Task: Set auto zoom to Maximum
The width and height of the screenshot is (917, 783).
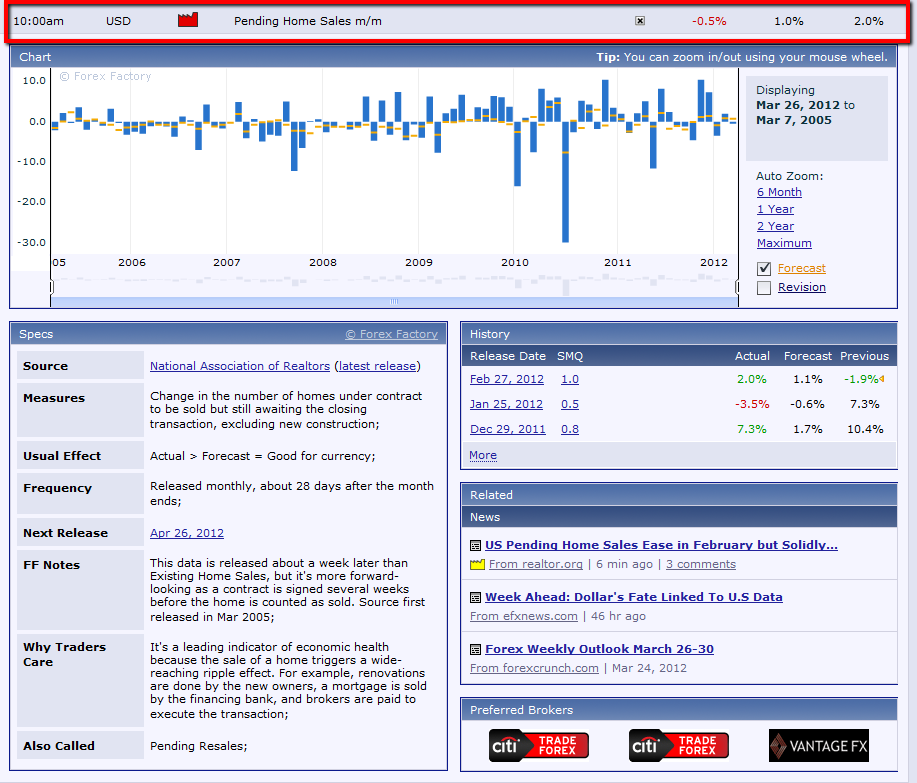Action: pos(784,243)
